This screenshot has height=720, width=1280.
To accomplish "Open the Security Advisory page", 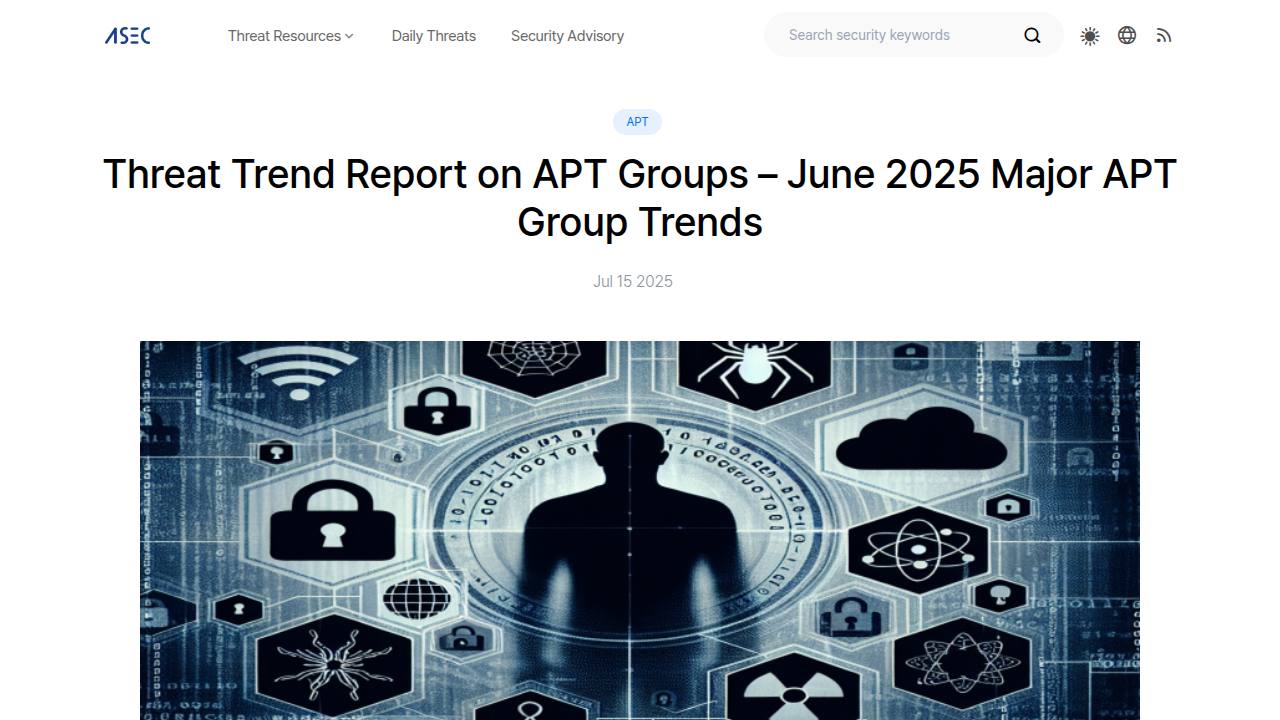I will [x=567, y=36].
